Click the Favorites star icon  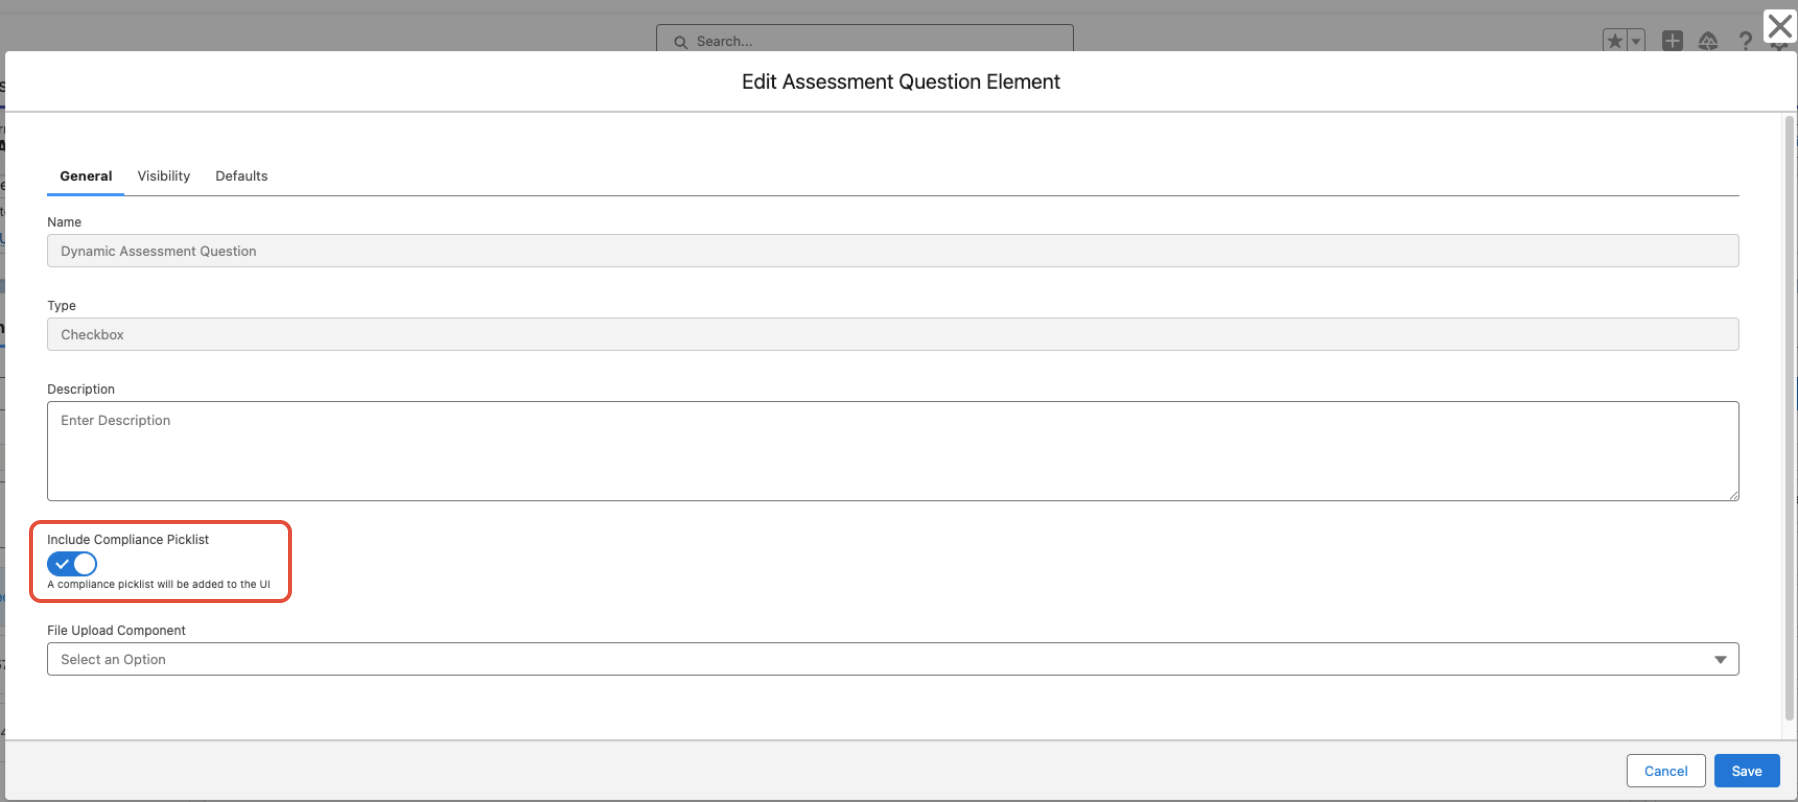(x=1614, y=41)
